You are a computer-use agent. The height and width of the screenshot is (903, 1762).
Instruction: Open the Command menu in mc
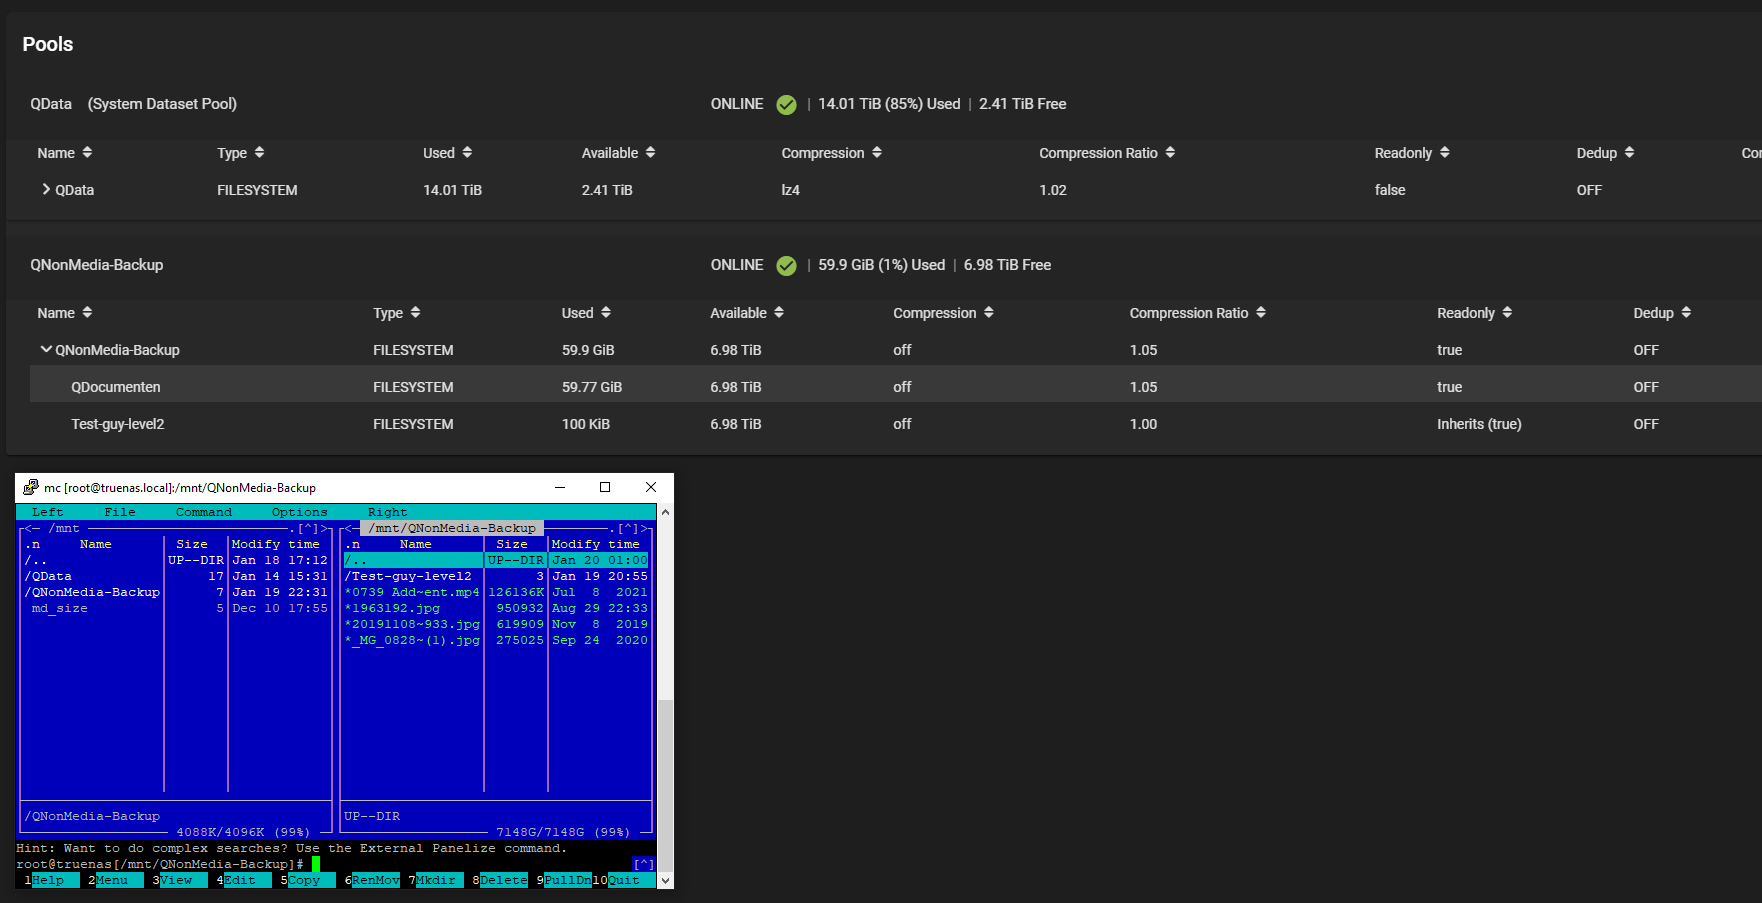pos(204,512)
